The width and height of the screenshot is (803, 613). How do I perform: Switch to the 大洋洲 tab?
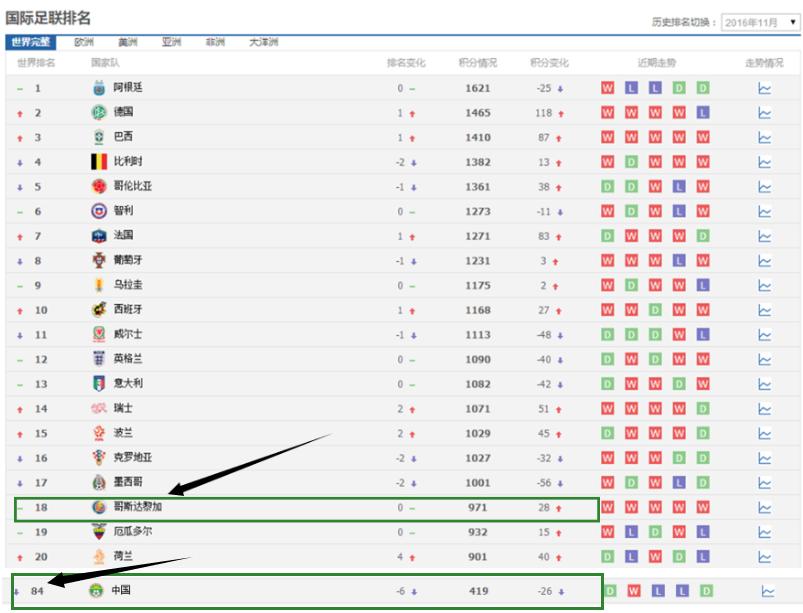(263, 42)
